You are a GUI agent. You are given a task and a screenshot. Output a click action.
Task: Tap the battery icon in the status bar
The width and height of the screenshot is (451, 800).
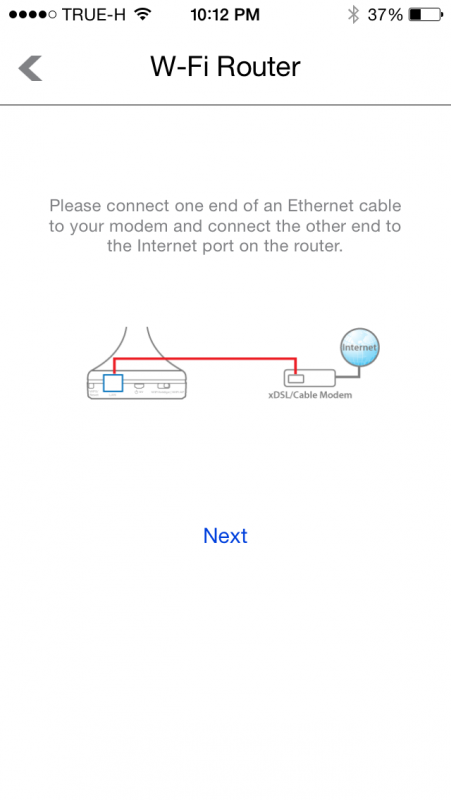pyautogui.click(x=426, y=15)
